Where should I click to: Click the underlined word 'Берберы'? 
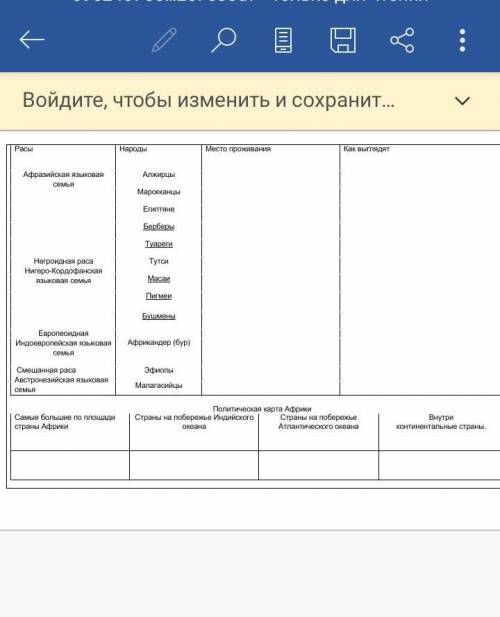(x=159, y=226)
